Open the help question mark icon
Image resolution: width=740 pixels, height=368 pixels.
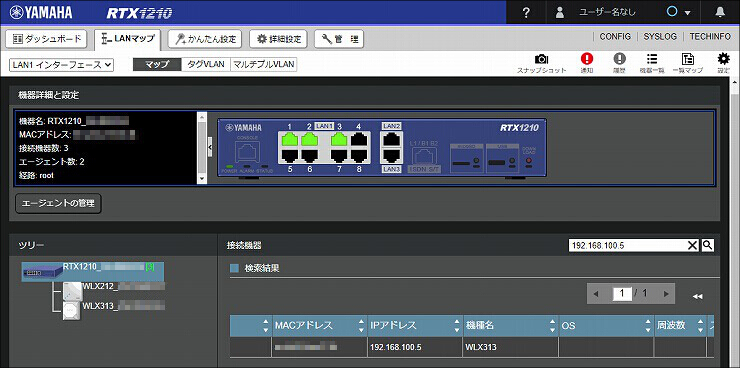point(526,13)
